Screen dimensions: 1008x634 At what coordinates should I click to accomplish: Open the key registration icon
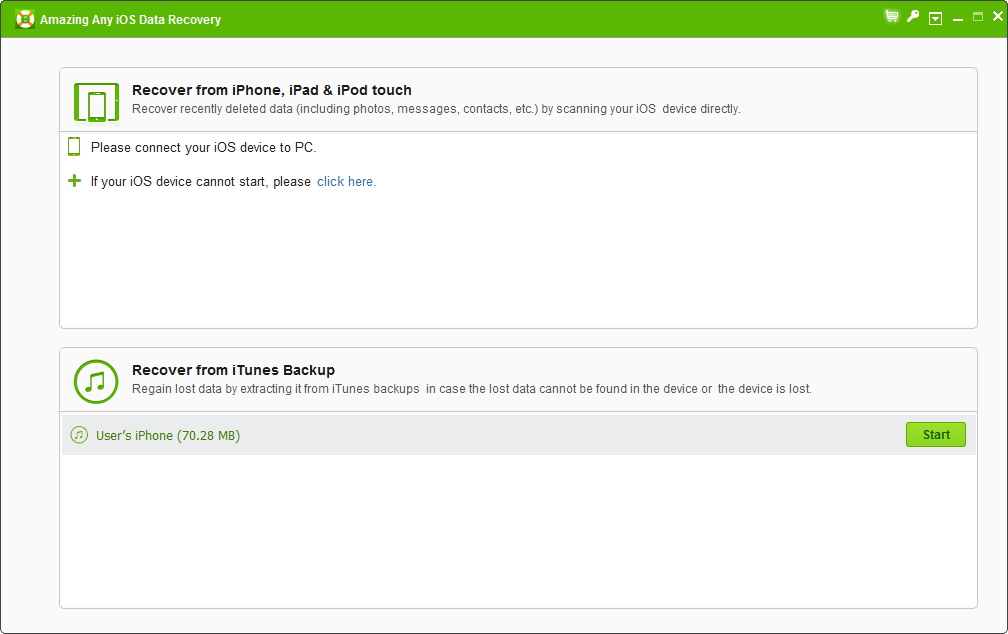click(913, 17)
